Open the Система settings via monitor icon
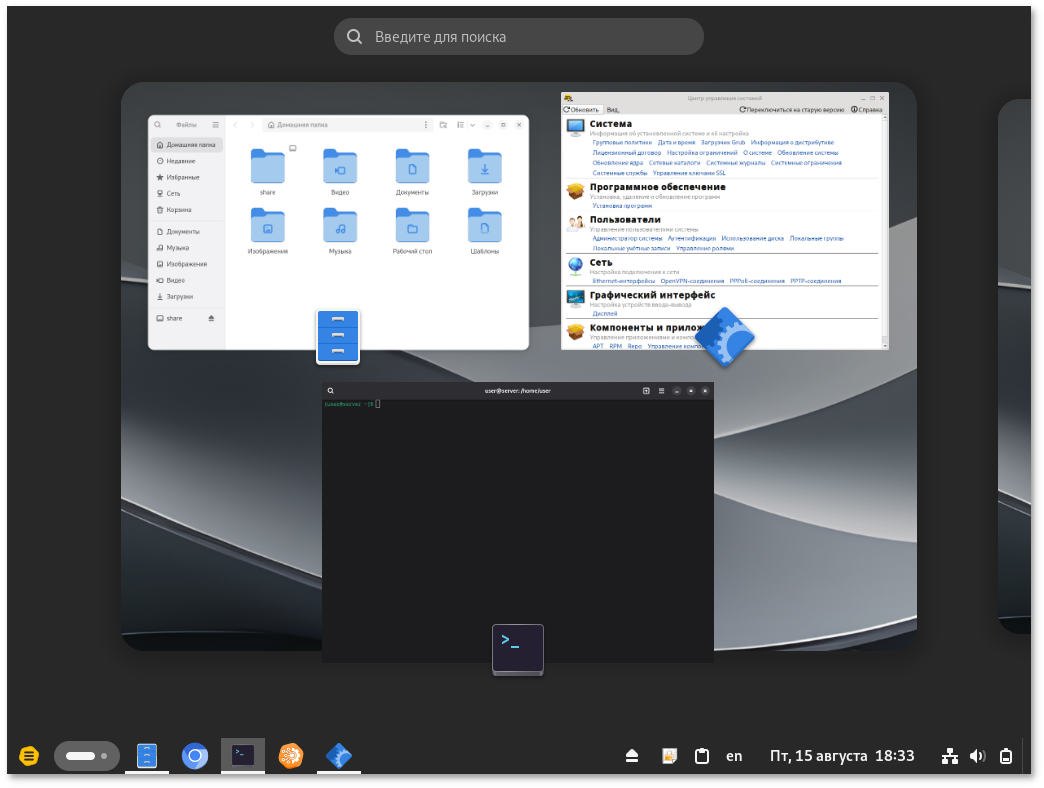 (x=575, y=128)
